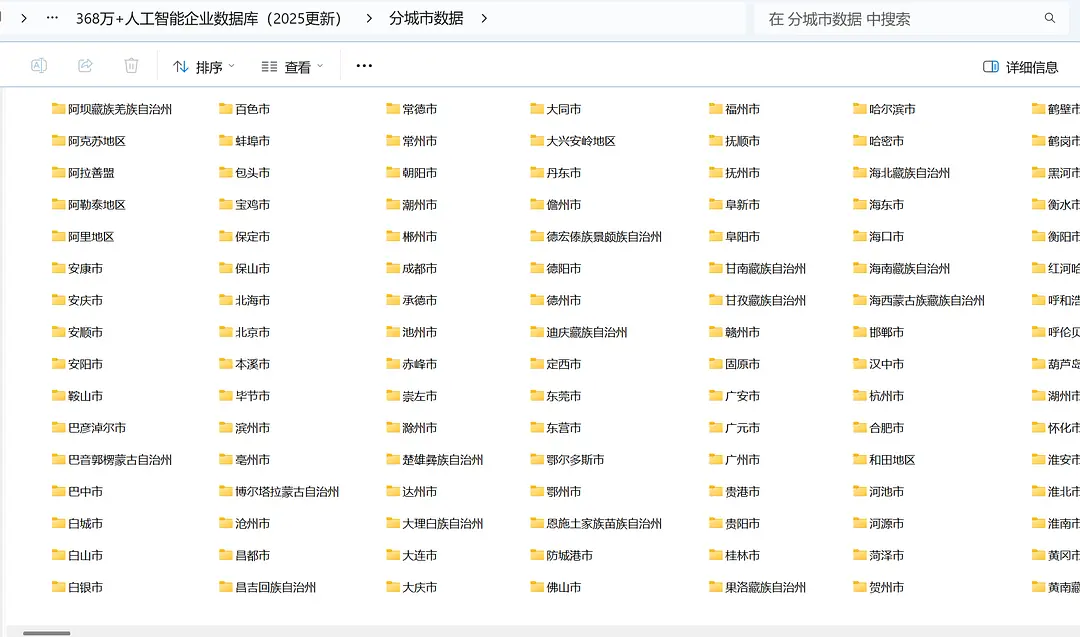Select the 德宏傣族景颇族自治州 folder name
The width and height of the screenshot is (1080, 637).
pyautogui.click(x=604, y=237)
